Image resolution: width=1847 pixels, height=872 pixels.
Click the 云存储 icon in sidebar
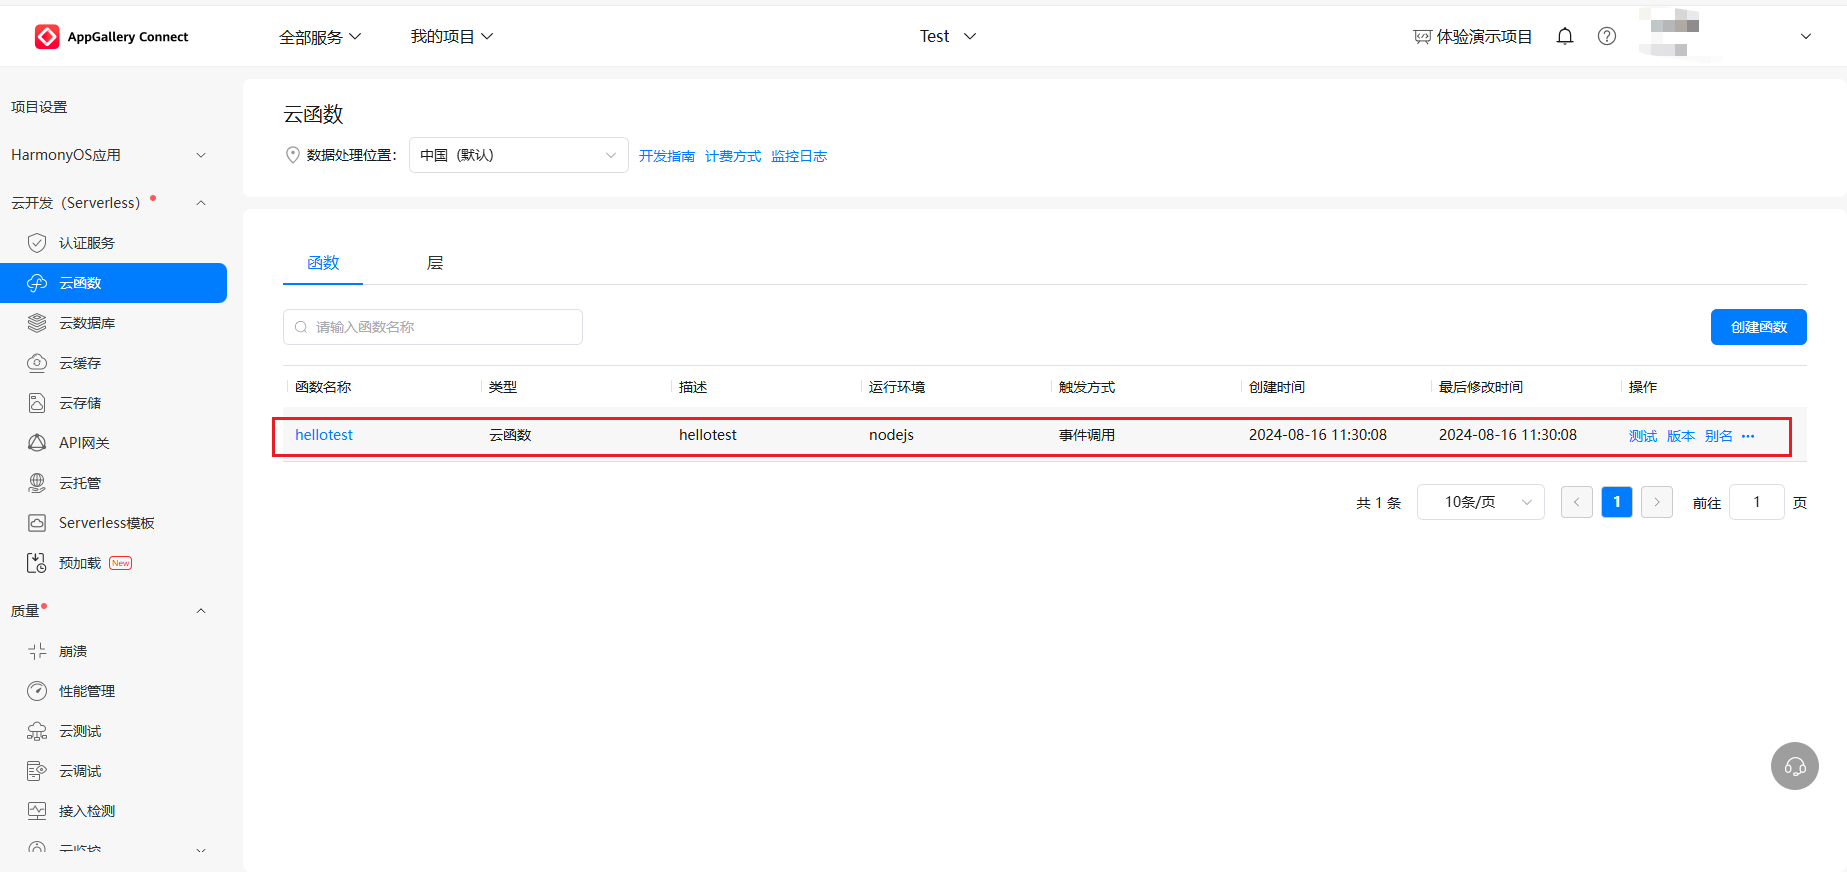pyautogui.click(x=37, y=403)
